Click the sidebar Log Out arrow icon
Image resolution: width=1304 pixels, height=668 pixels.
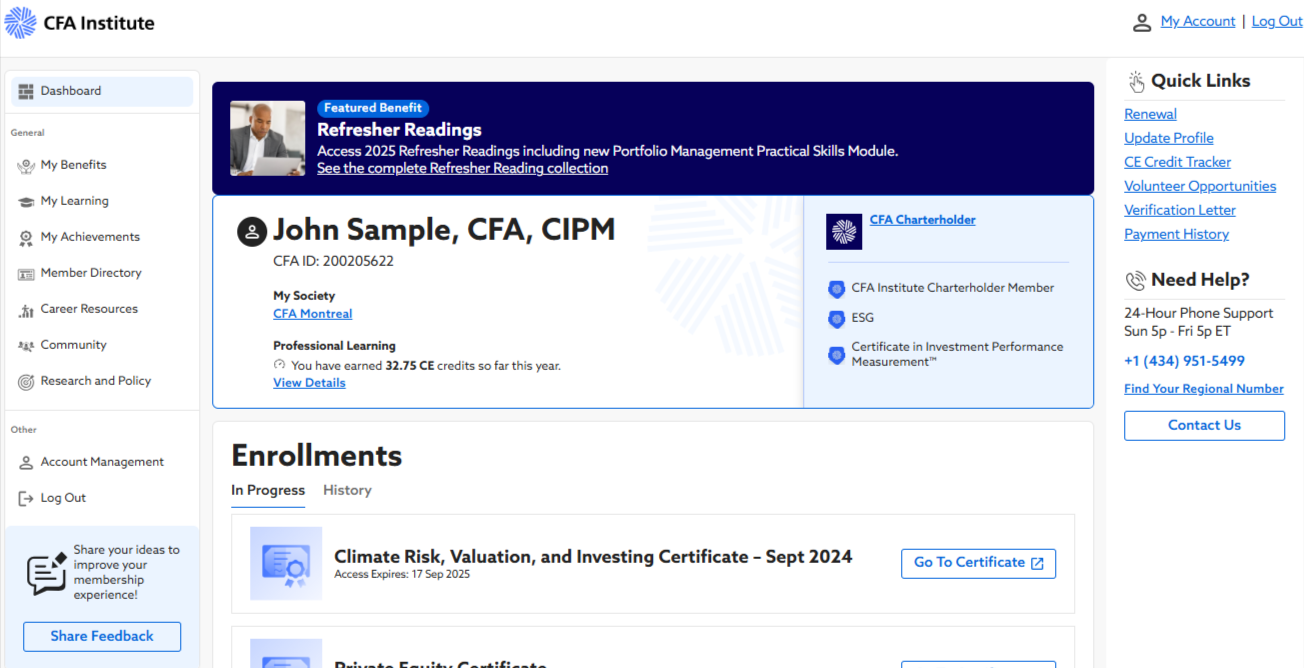pyautogui.click(x=26, y=498)
